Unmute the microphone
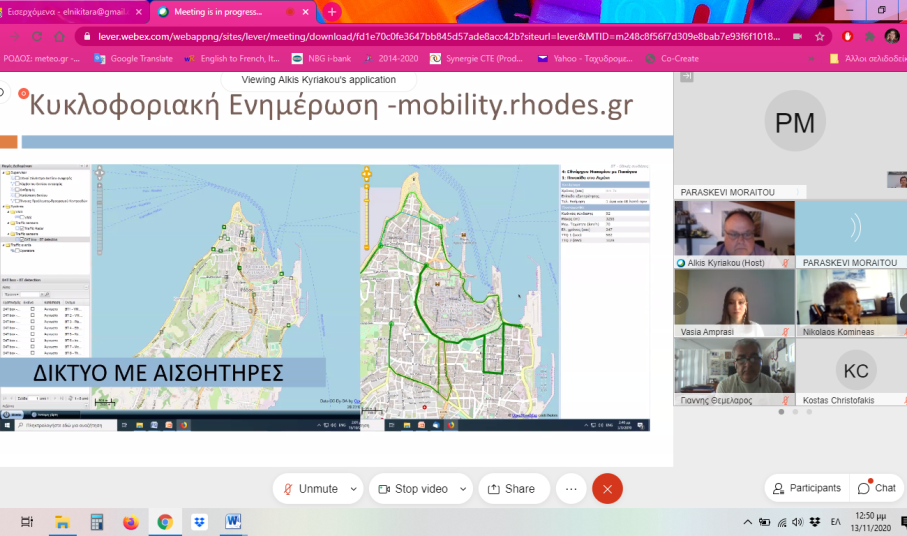Screen dimensions: 907x536 point(309,488)
